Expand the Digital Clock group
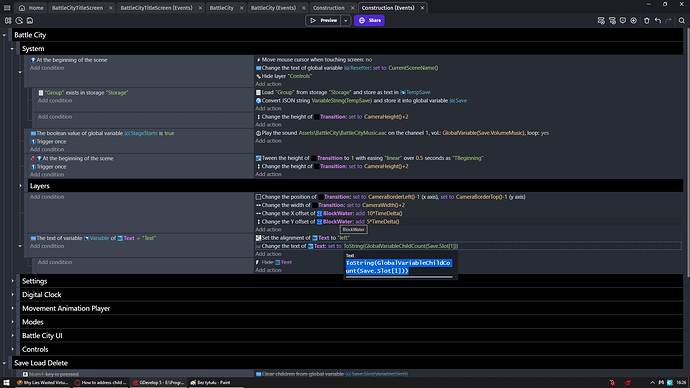Image resolution: width=690 pixels, height=388 pixels. click(x=12, y=294)
